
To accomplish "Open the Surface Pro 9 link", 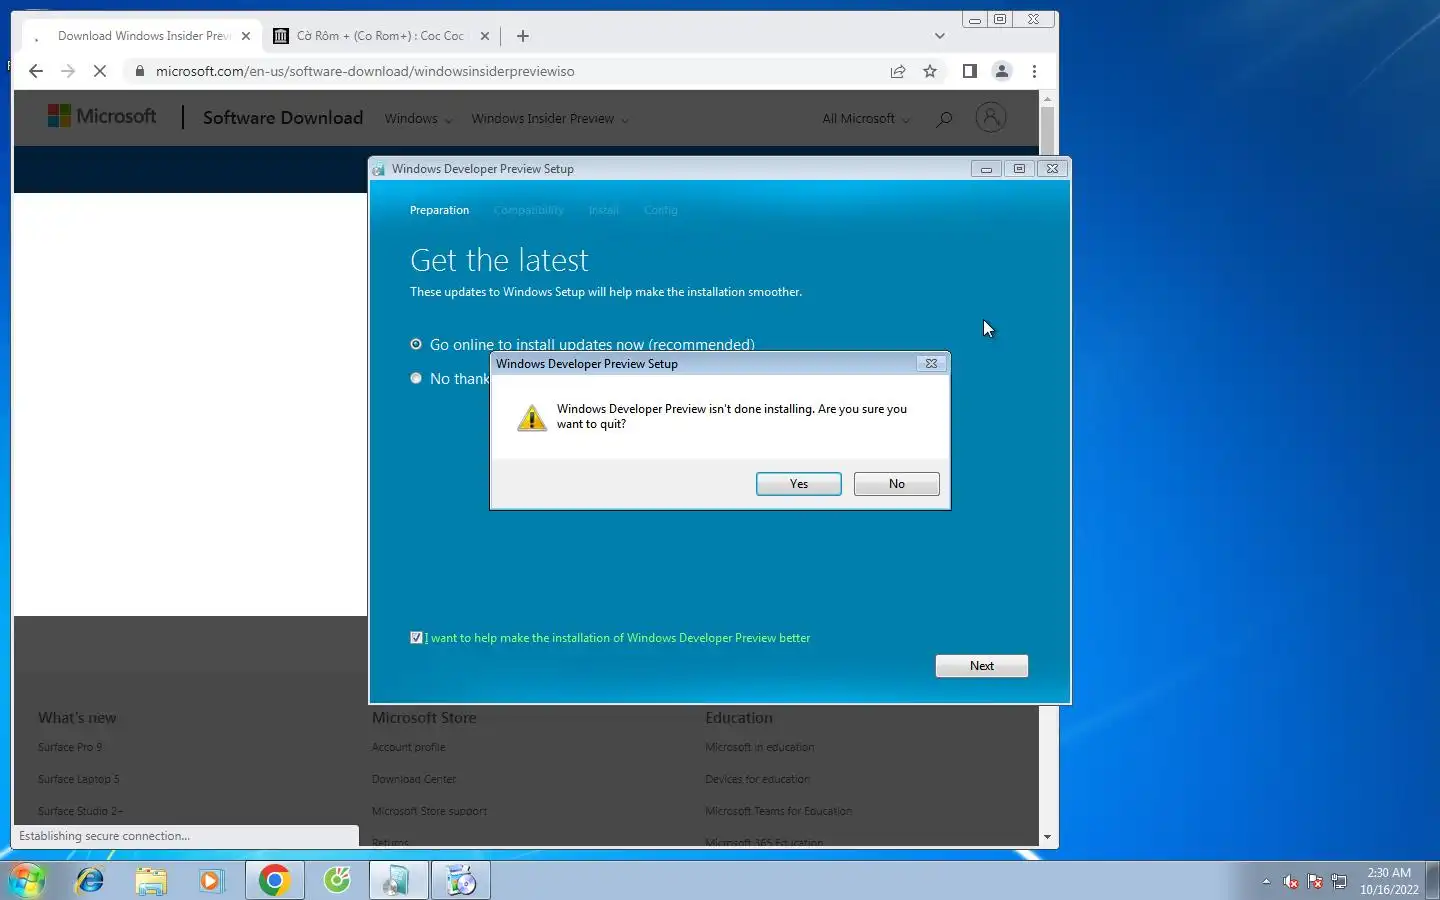I will coord(70,747).
